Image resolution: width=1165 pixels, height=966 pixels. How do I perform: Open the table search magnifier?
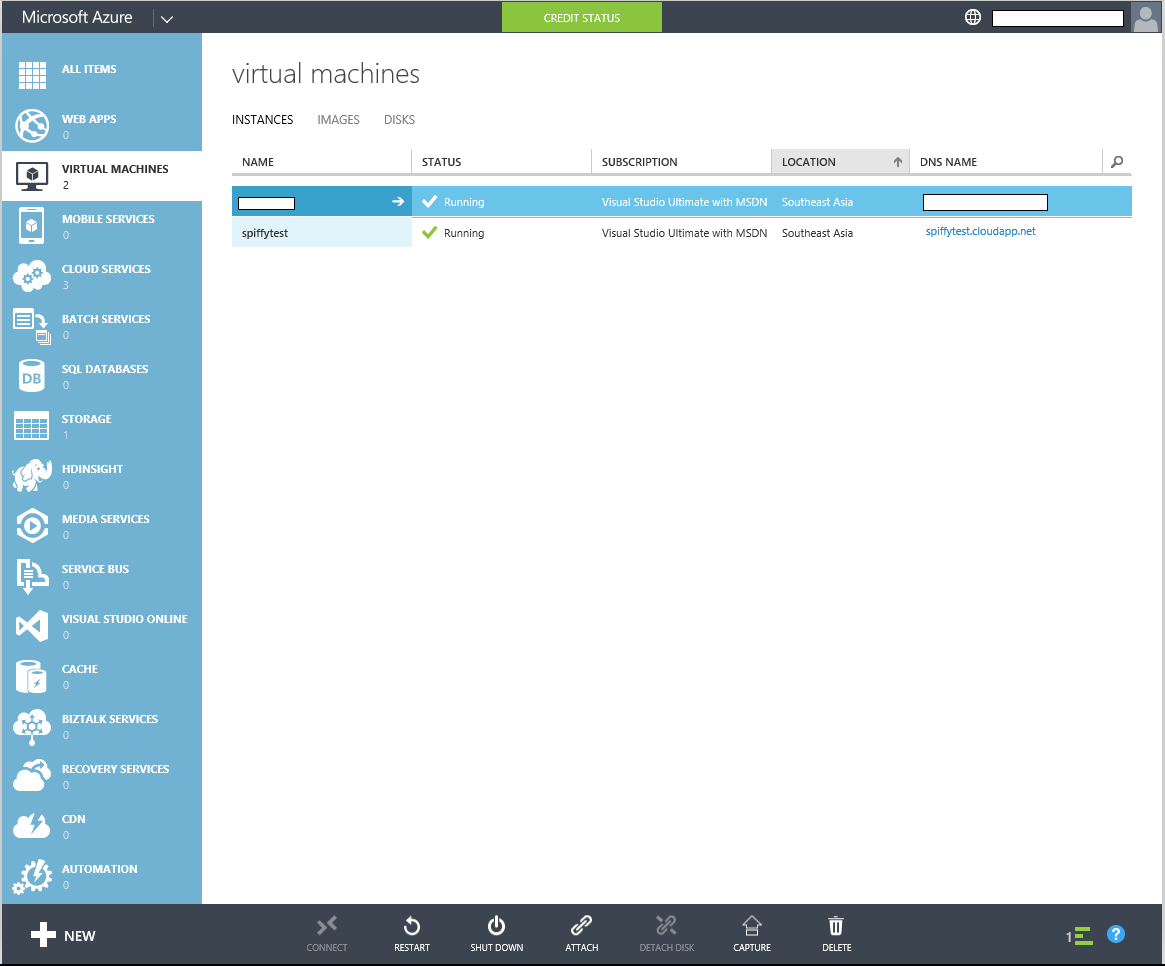(x=1117, y=161)
